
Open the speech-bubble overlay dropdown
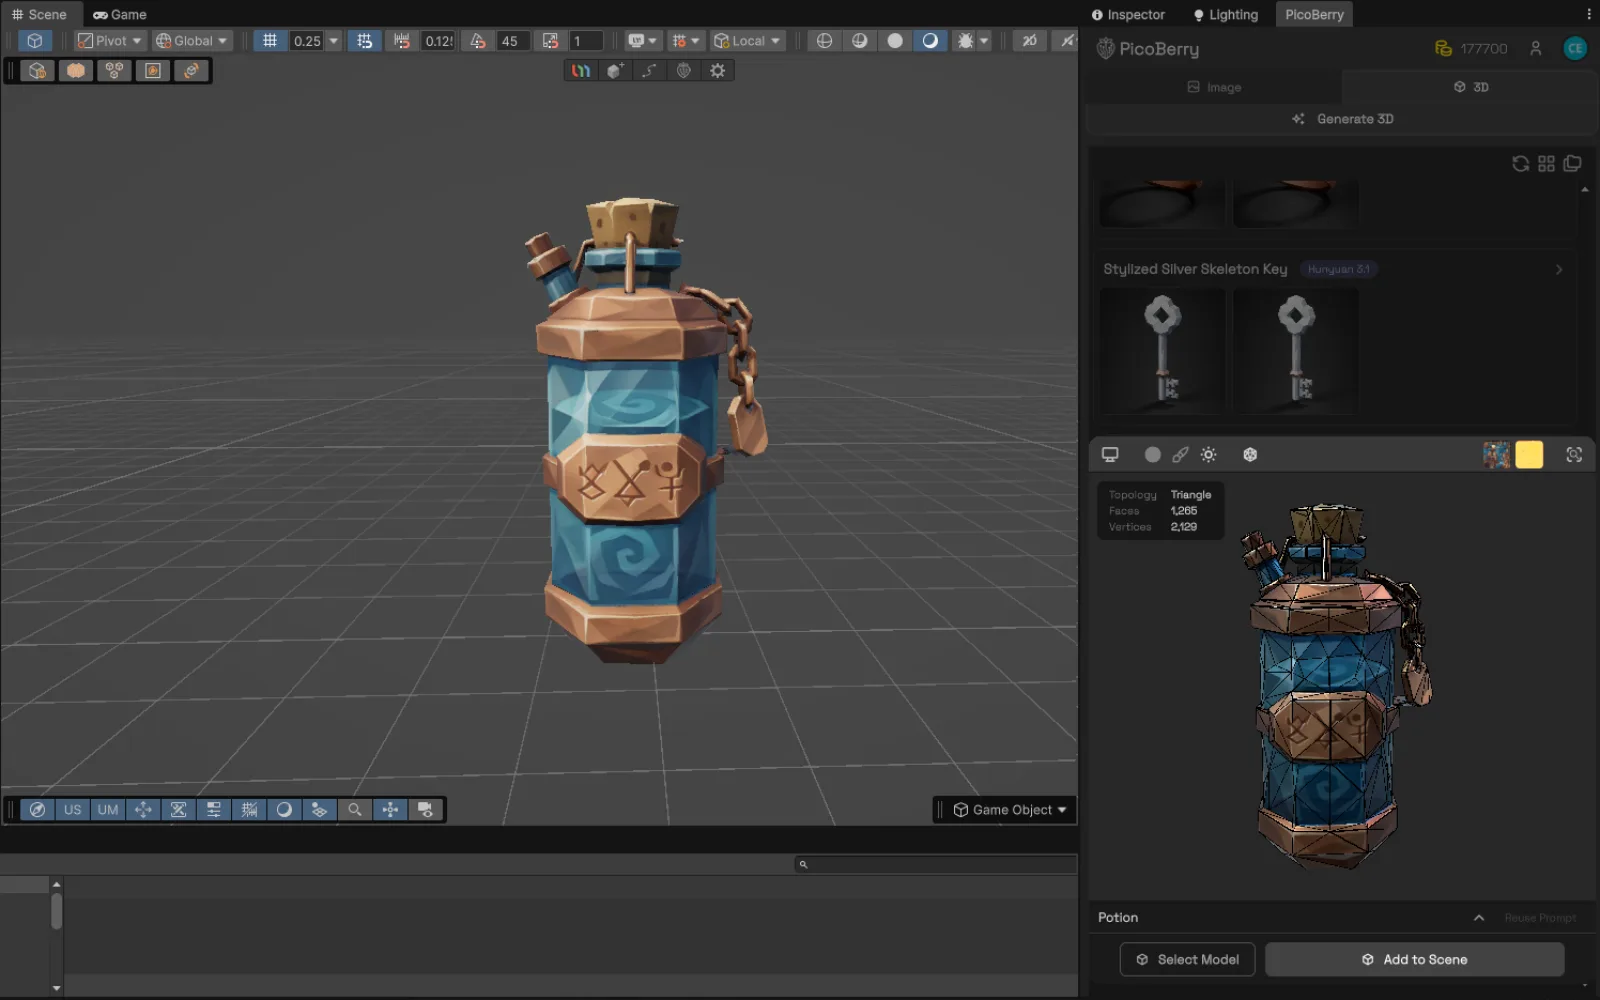[x=642, y=41]
